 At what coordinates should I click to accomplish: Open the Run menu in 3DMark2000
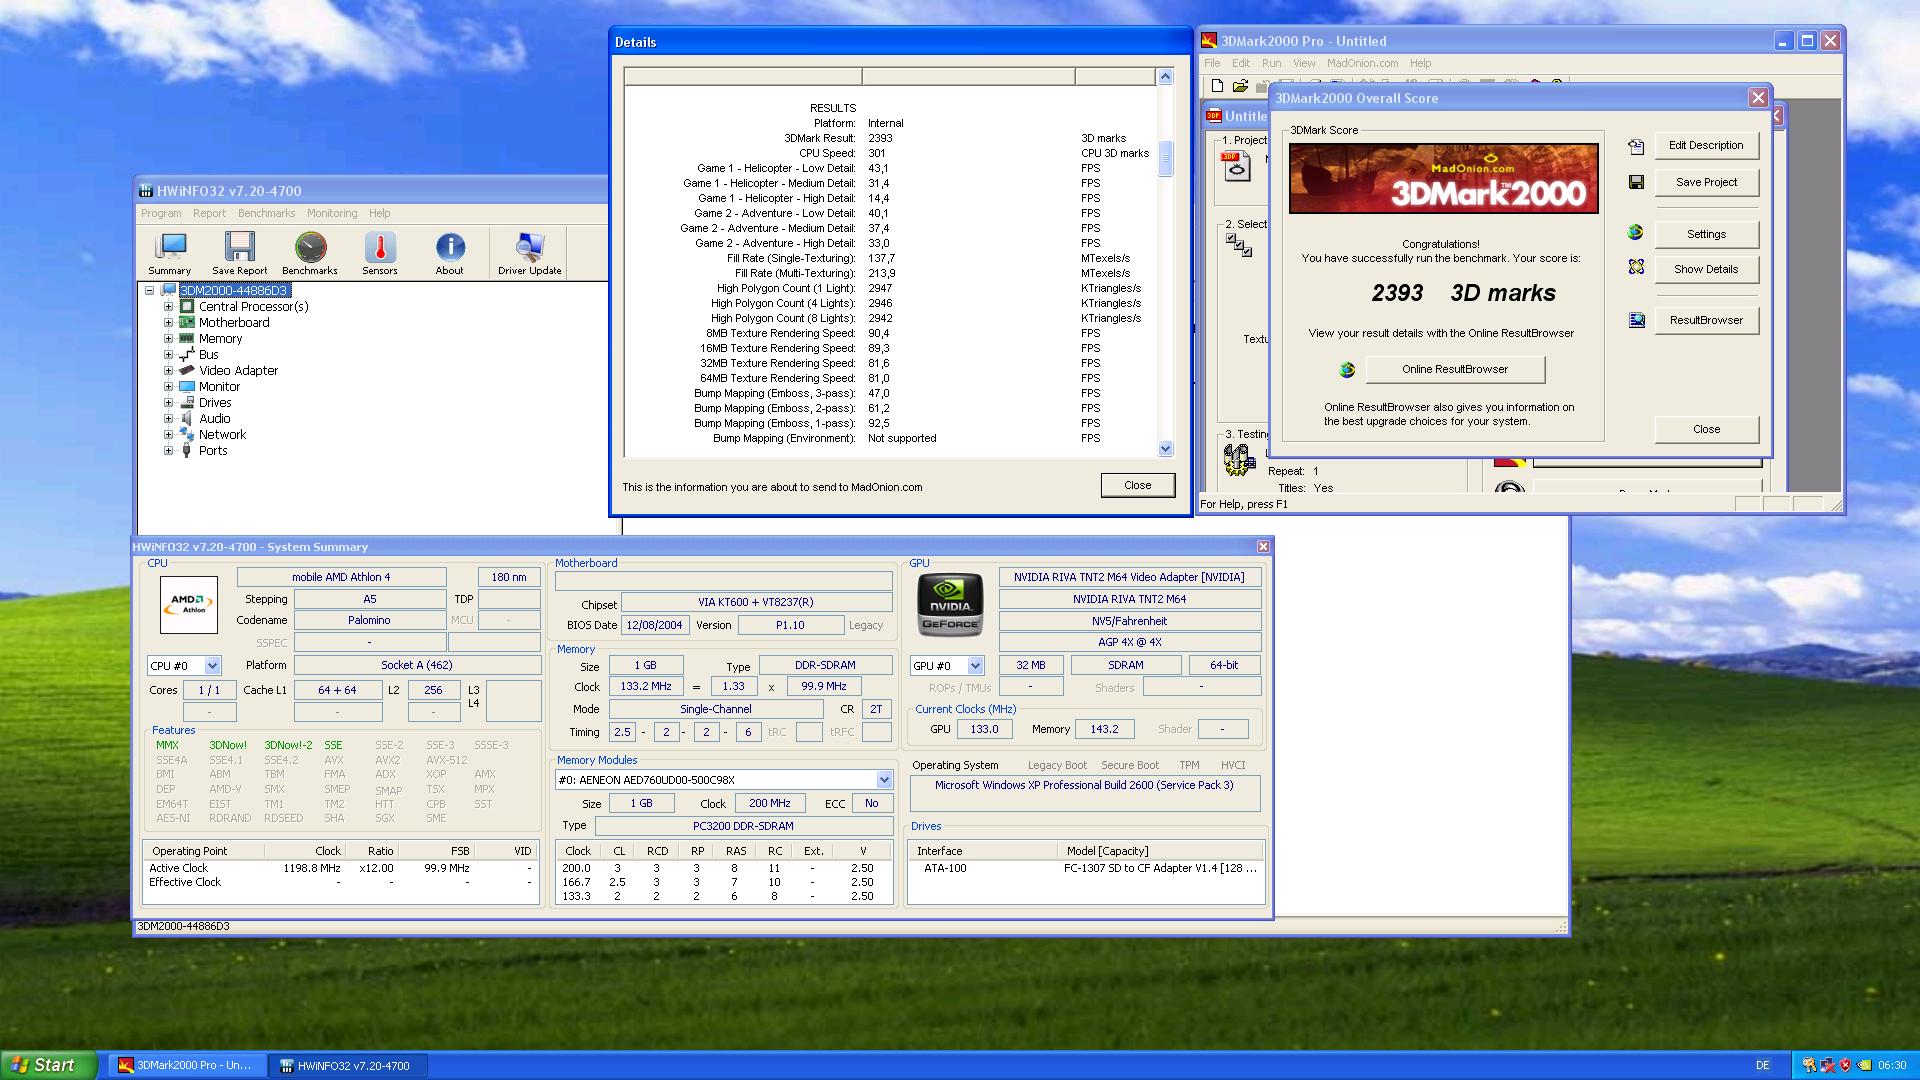(x=1271, y=63)
